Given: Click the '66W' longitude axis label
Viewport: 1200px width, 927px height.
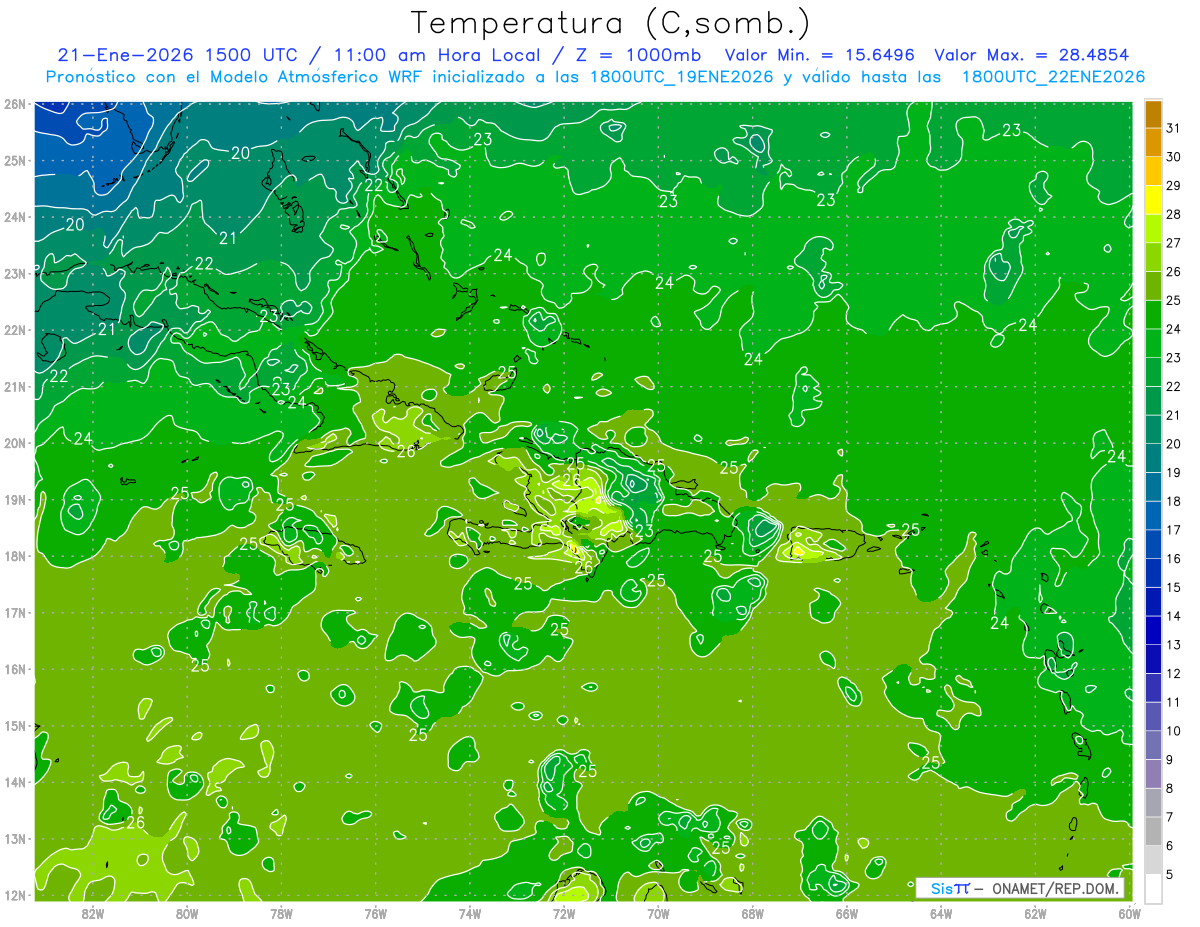Looking at the screenshot, I should [x=846, y=912].
